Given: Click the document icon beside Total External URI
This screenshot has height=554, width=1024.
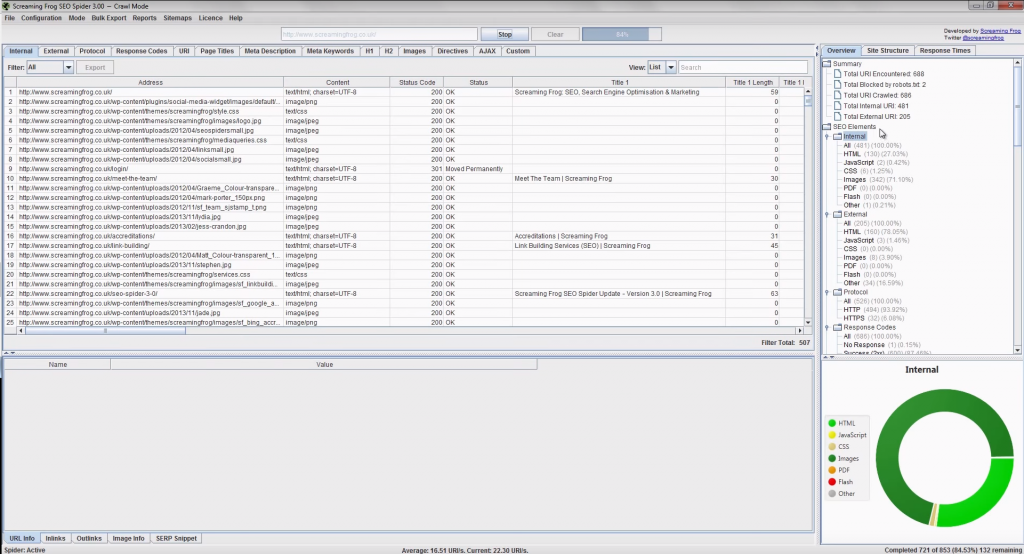Looking at the screenshot, I should (x=837, y=116).
